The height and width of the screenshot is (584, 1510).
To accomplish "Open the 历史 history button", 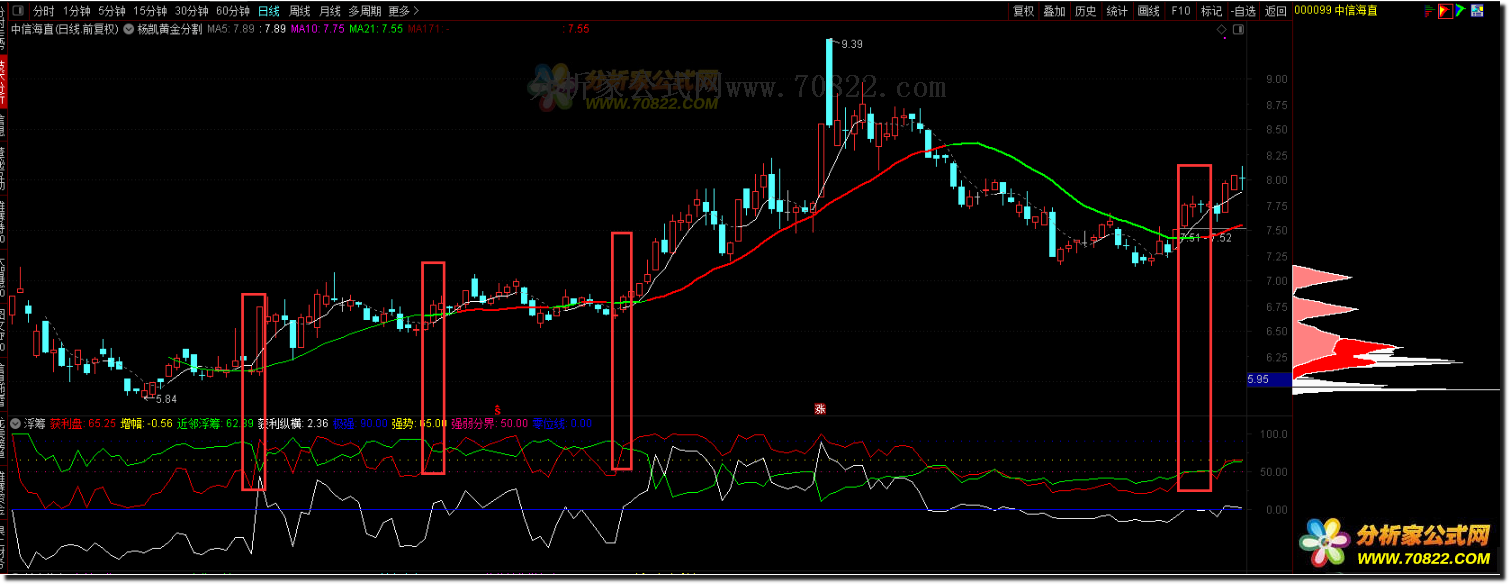I will pyautogui.click(x=1086, y=11).
